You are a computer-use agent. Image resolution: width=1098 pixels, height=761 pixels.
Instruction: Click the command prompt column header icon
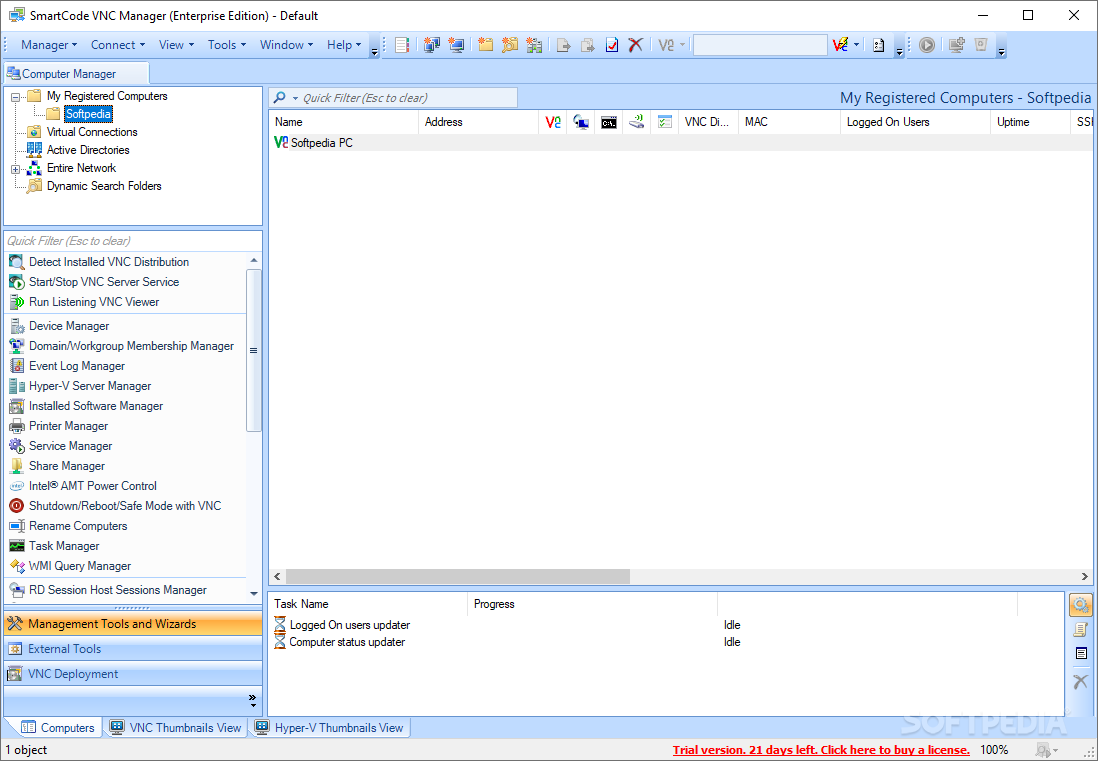pos(609,123)
